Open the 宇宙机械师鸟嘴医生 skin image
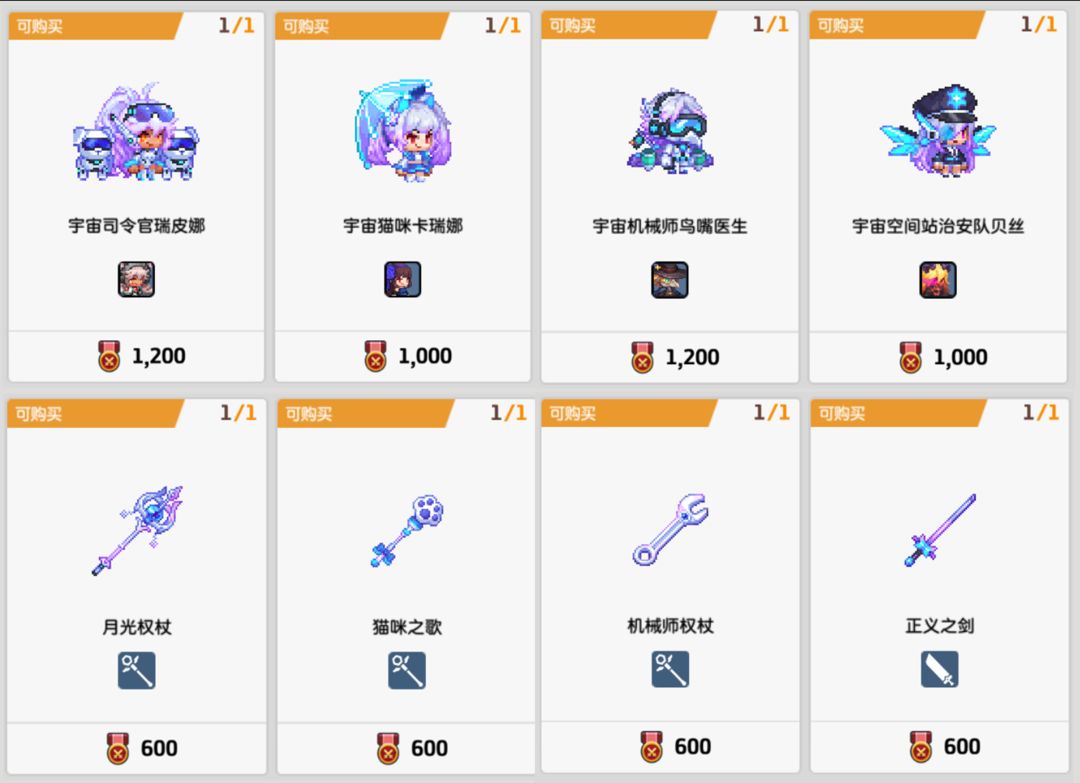 (670, 131)
